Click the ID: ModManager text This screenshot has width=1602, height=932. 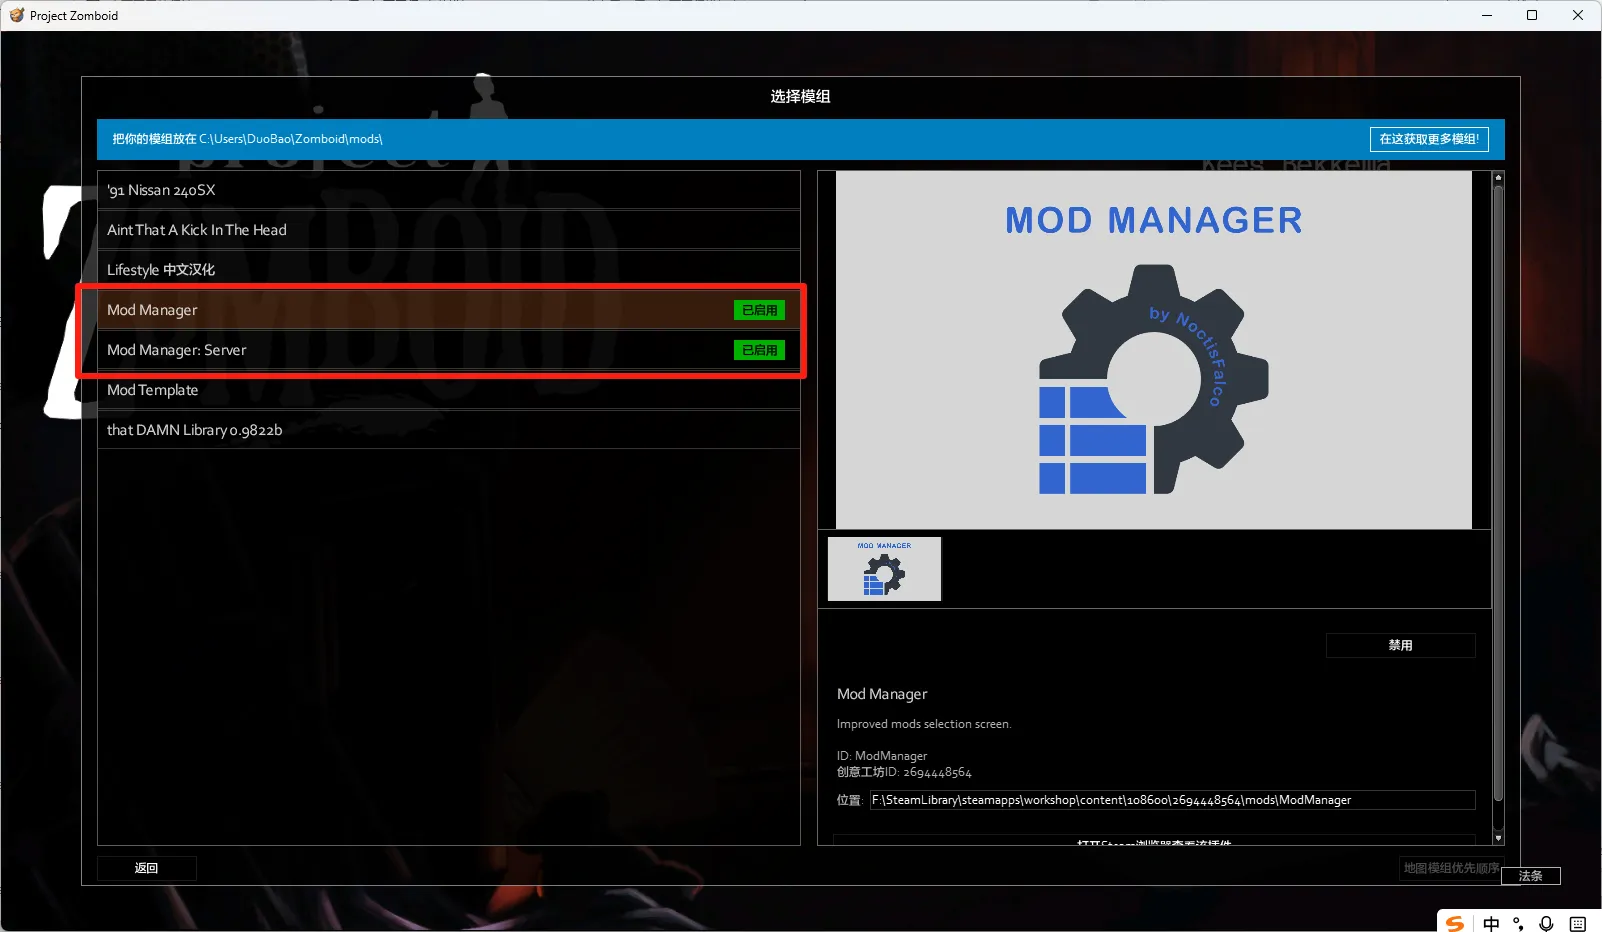(x=882, y=756)
